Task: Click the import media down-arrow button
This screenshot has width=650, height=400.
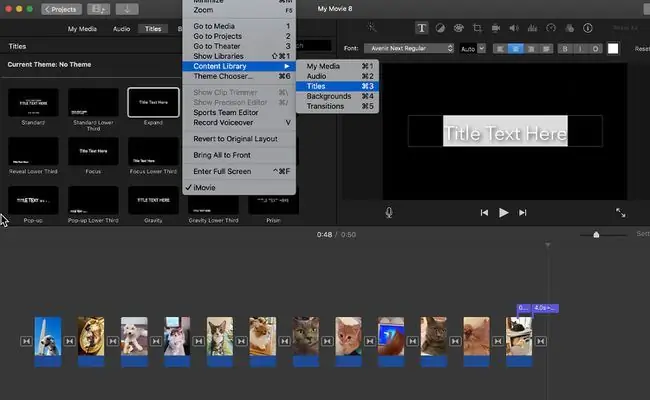Action: [x=127, y=9]
